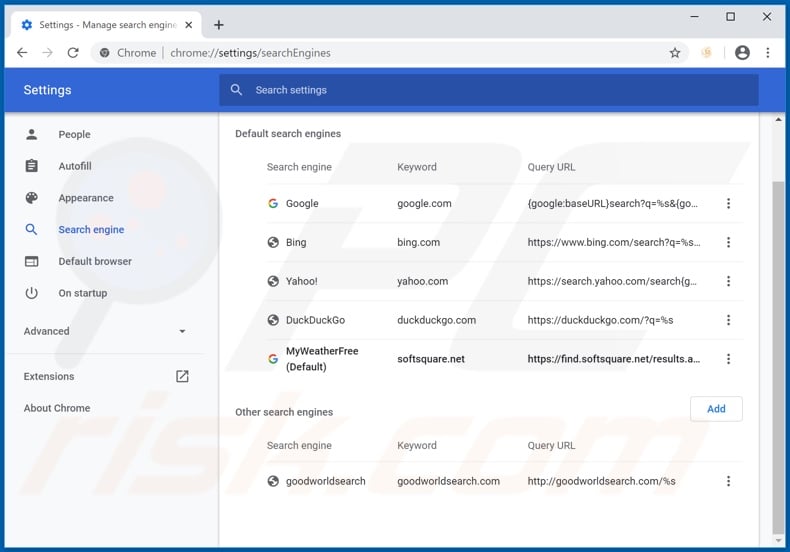
Task: Click the google.com keyword cell
Action: coord(424,203)
